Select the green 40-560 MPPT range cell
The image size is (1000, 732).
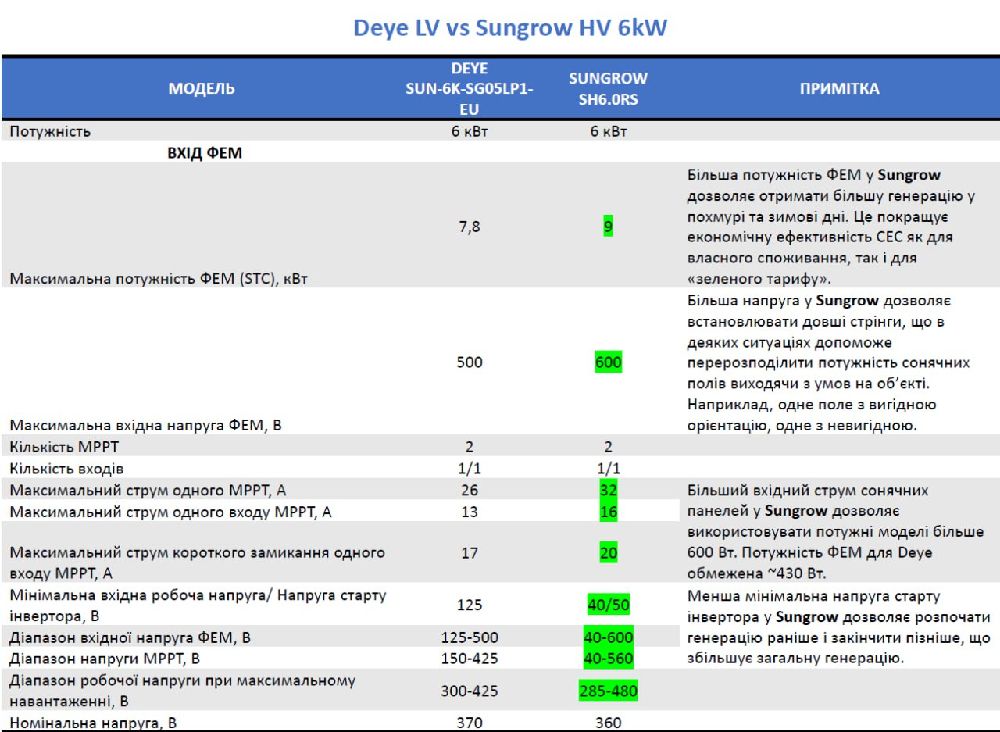608,658
